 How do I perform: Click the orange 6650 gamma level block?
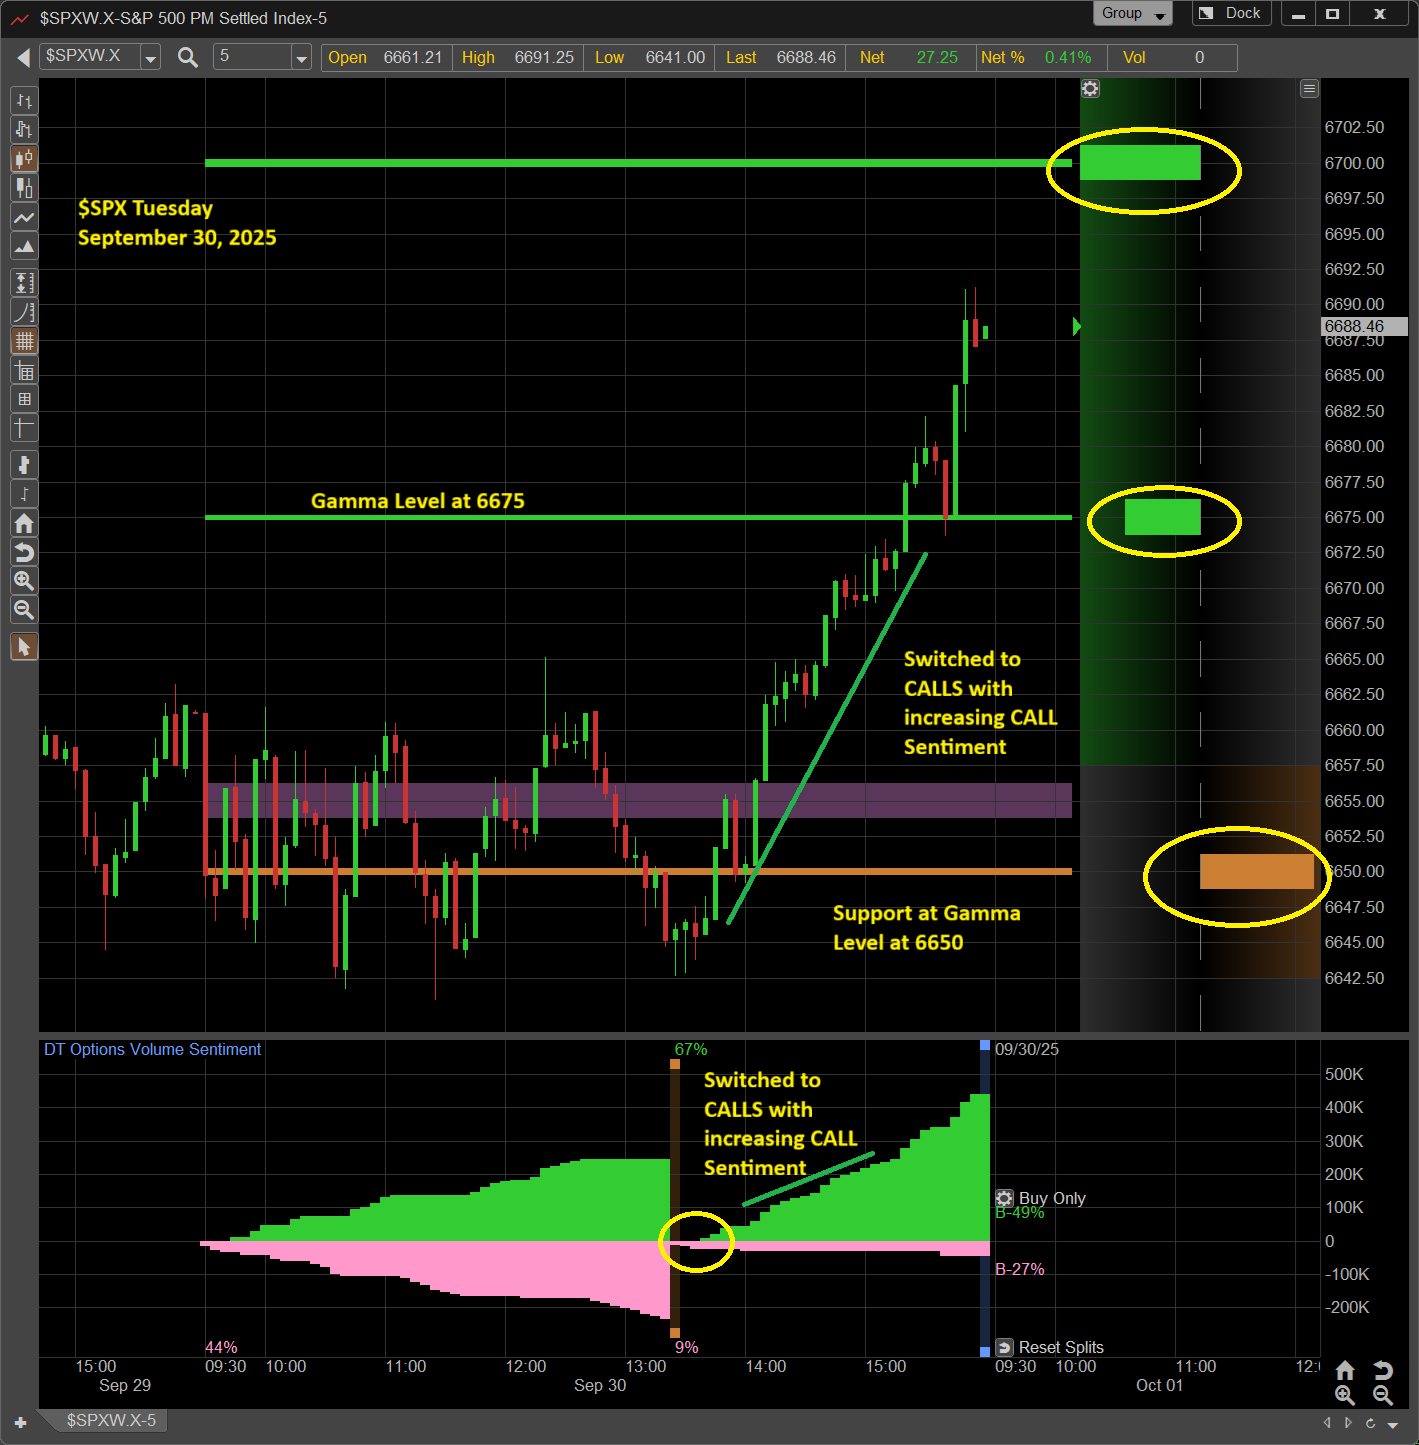click(x=1256, y=871)
